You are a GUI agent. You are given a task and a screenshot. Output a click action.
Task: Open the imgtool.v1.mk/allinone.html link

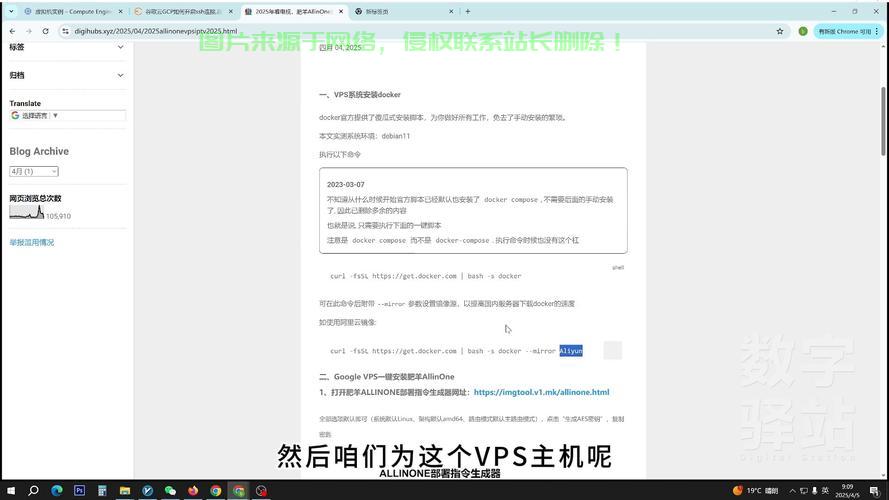click(x=541, y=392)
